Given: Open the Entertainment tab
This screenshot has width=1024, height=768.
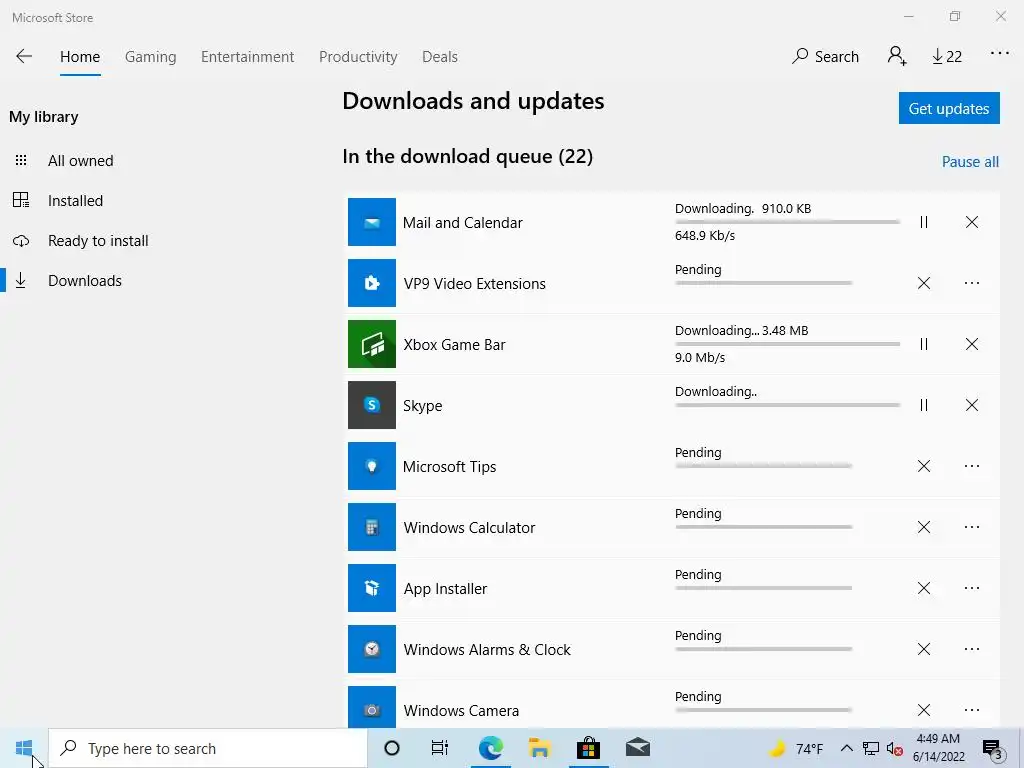Looking at the screenshot, I should pyautogui.click(x=248, y=57).
